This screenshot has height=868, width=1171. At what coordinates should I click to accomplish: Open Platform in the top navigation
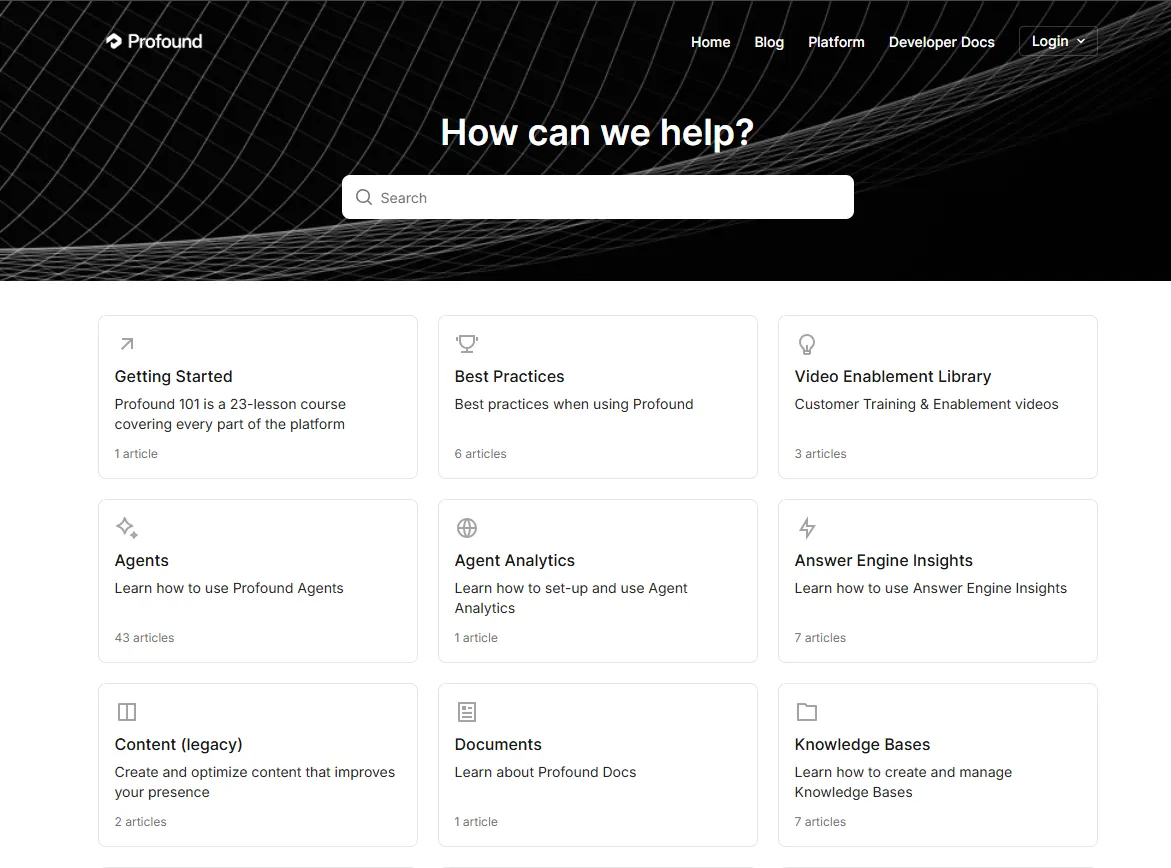coord(836,42)
